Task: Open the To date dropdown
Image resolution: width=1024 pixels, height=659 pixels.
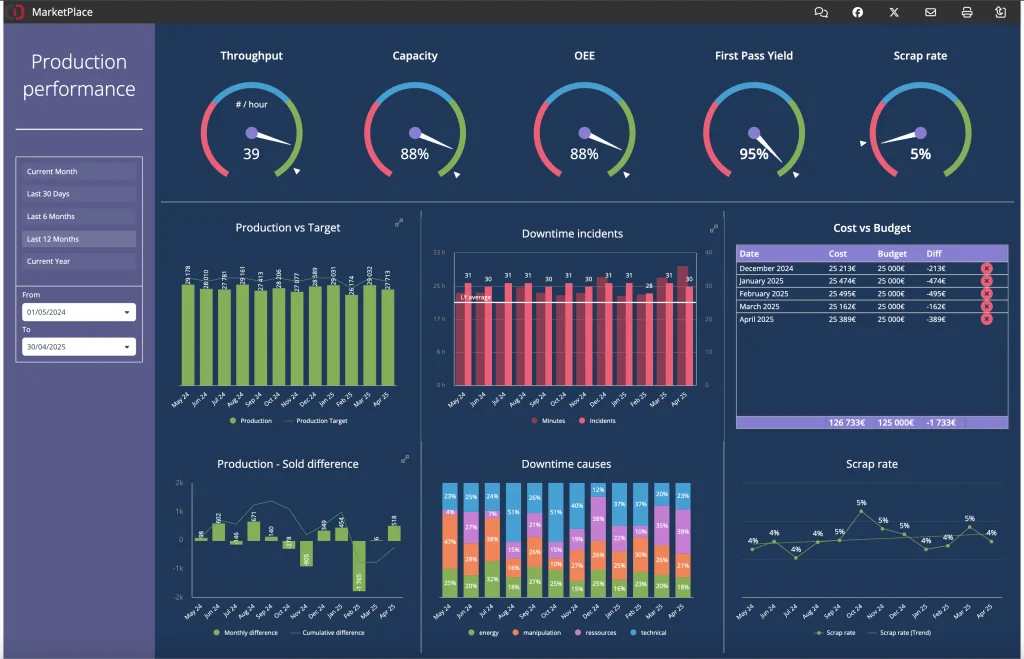Action: tap(79, 347)
